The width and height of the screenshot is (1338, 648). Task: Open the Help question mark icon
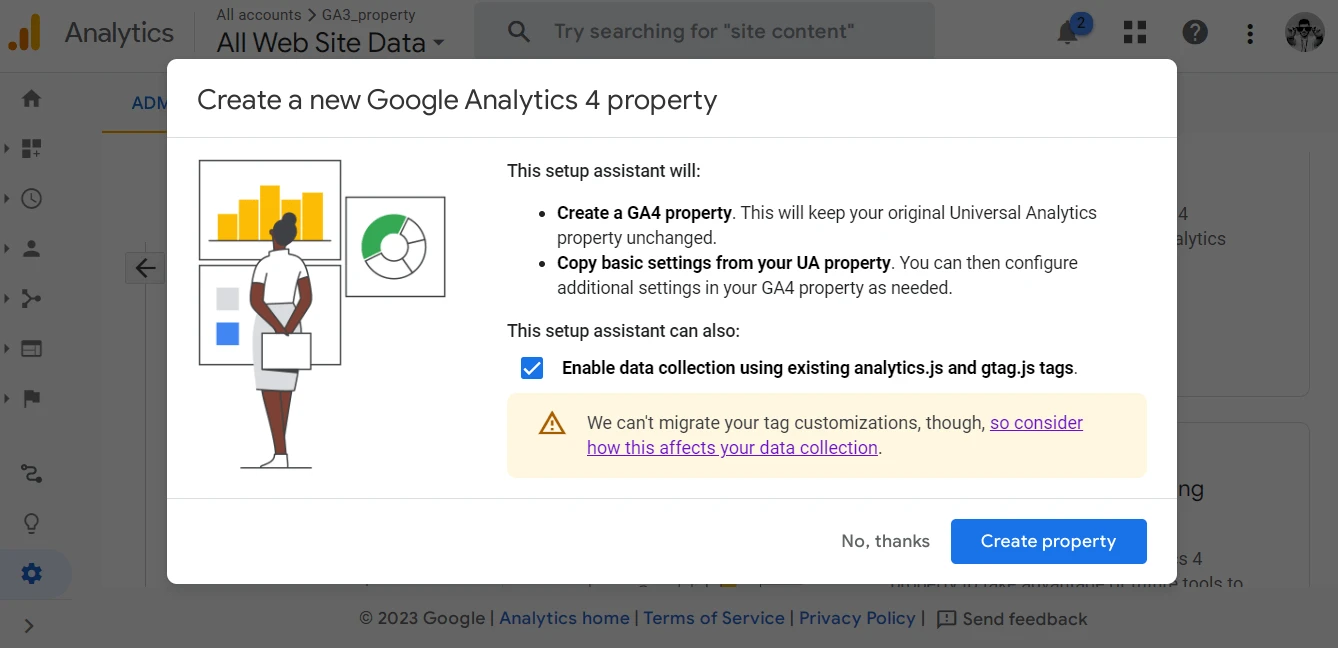tap(1195, 32)
